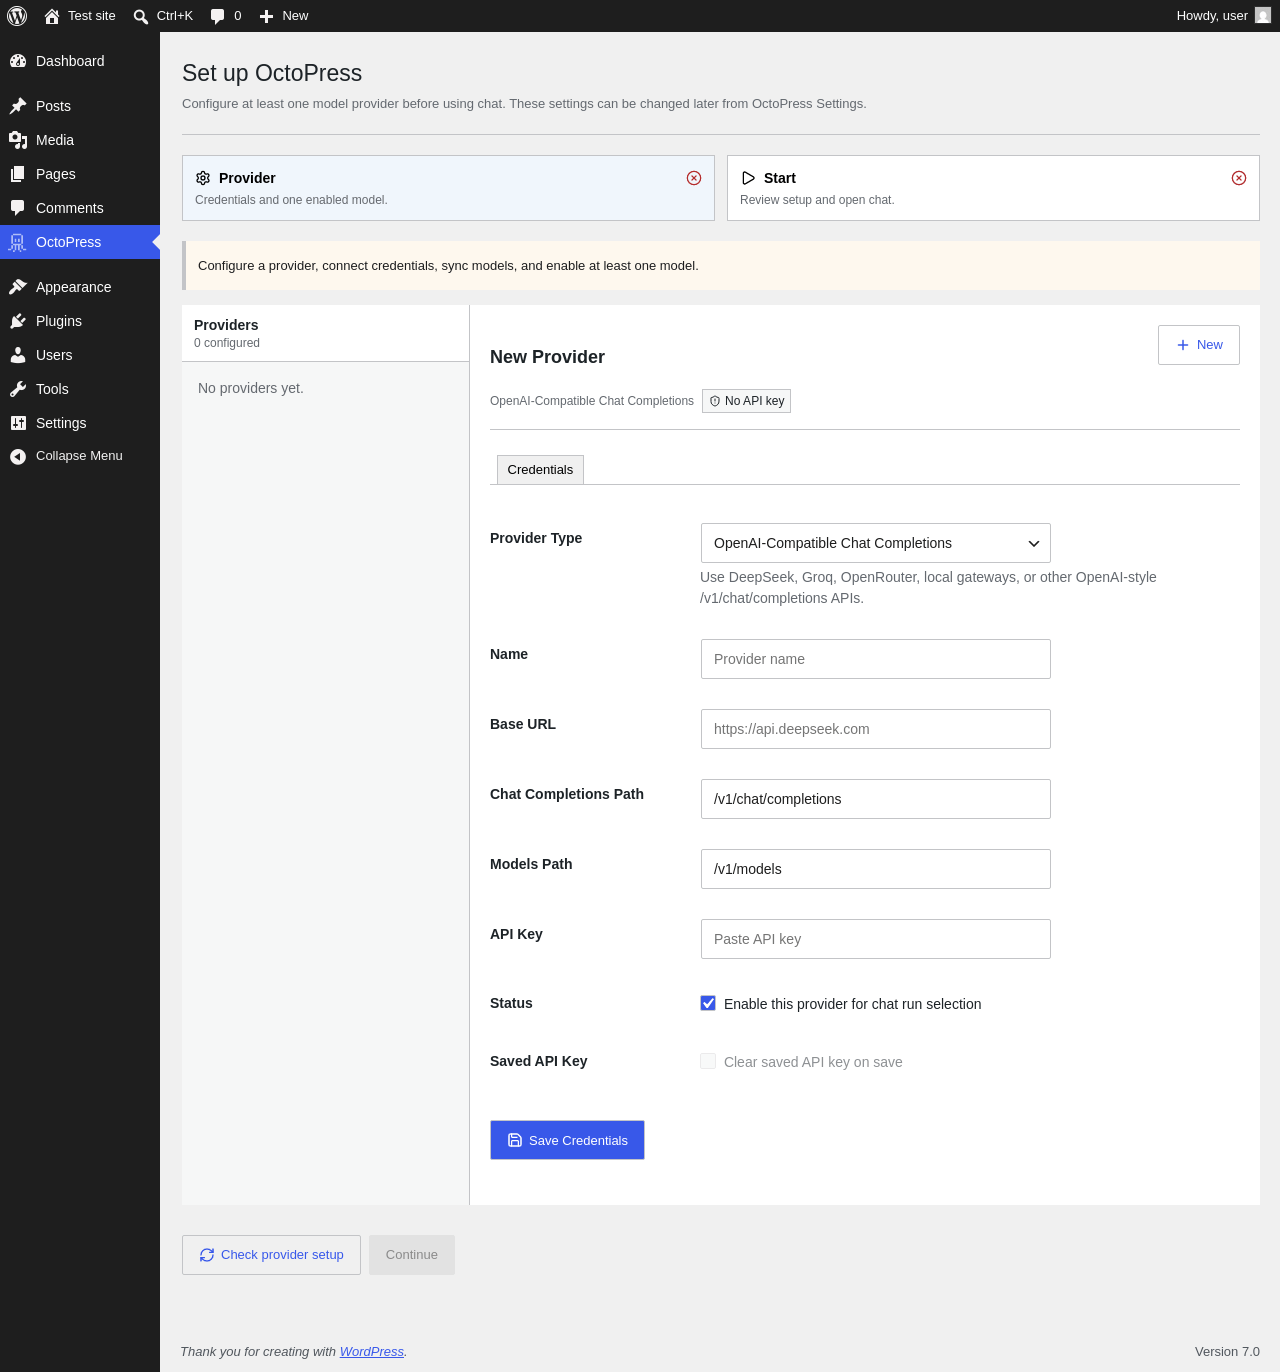1280x1372 pixels.
Task: Open Pages menu
Action: pos(80,174)
